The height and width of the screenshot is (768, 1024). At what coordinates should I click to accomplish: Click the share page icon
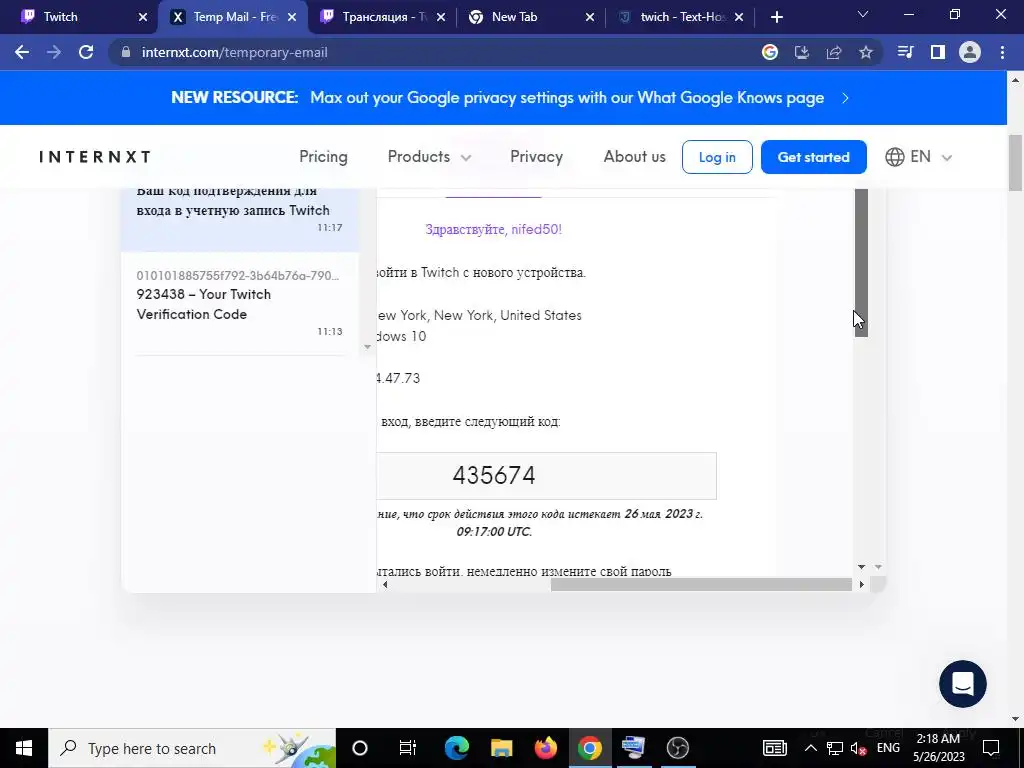pos(834,52)
